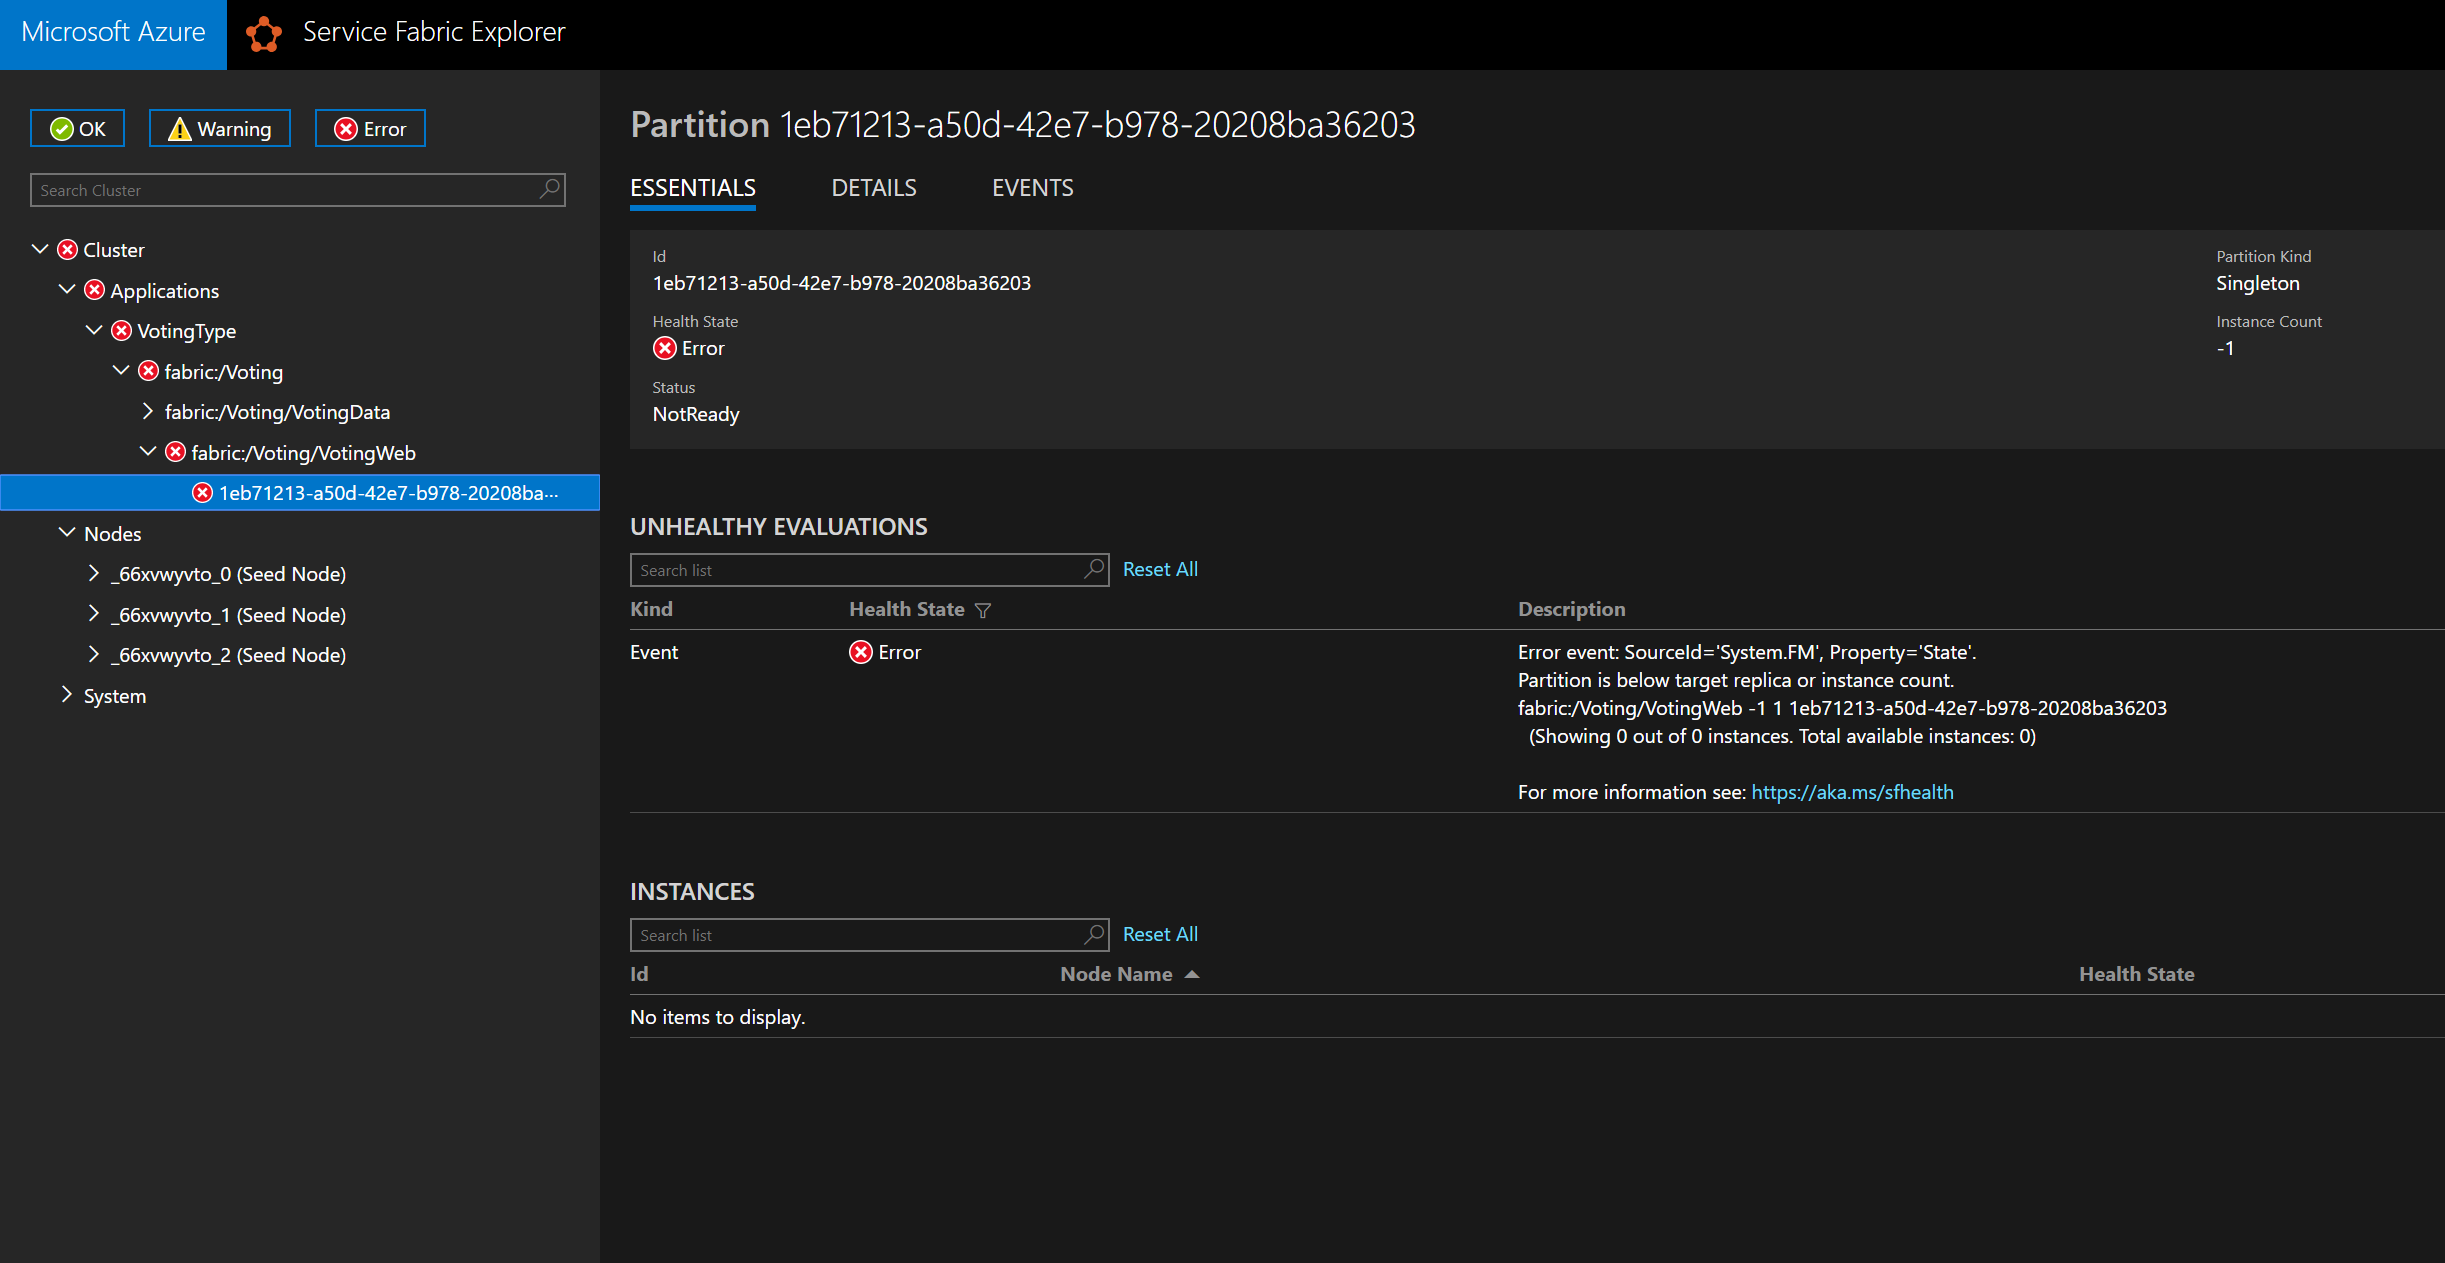Collapse the fabric:/Voting node
Image resolution: width=2445 pixels, height=1263 pixels.
coord(121,370)
